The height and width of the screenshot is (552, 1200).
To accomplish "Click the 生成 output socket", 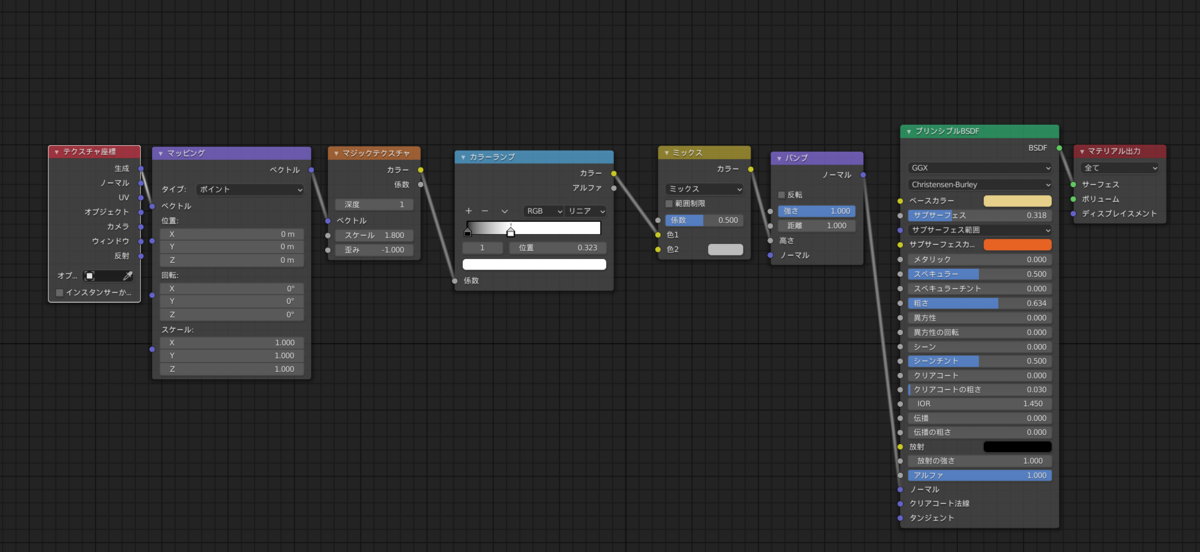I will (x=141, y=168).
